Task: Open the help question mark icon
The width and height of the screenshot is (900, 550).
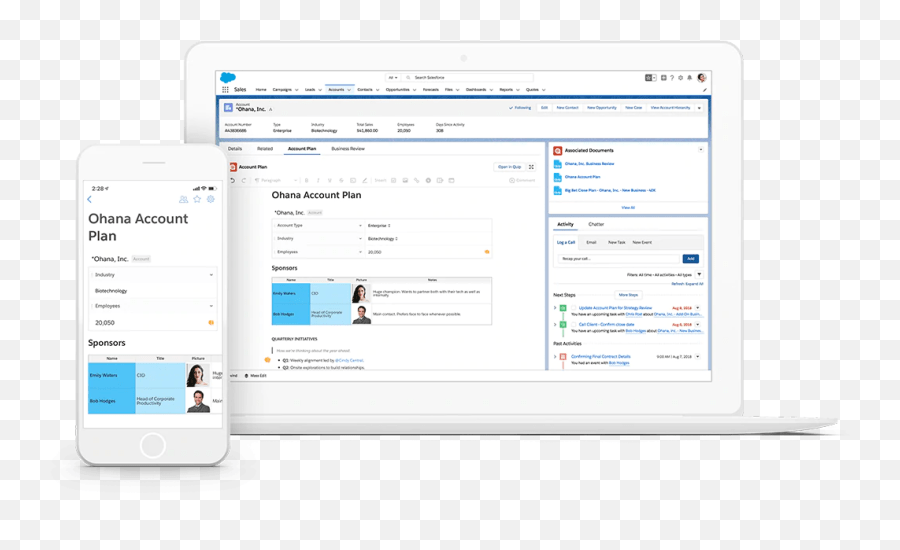Action: (x=672, y=78)
